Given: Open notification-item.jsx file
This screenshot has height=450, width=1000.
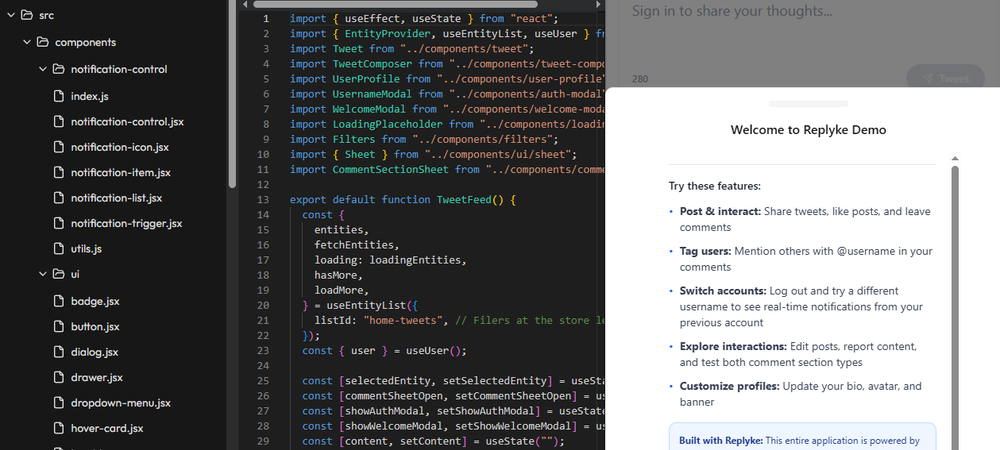Looking at the screenshot, I should pos(121,172).
